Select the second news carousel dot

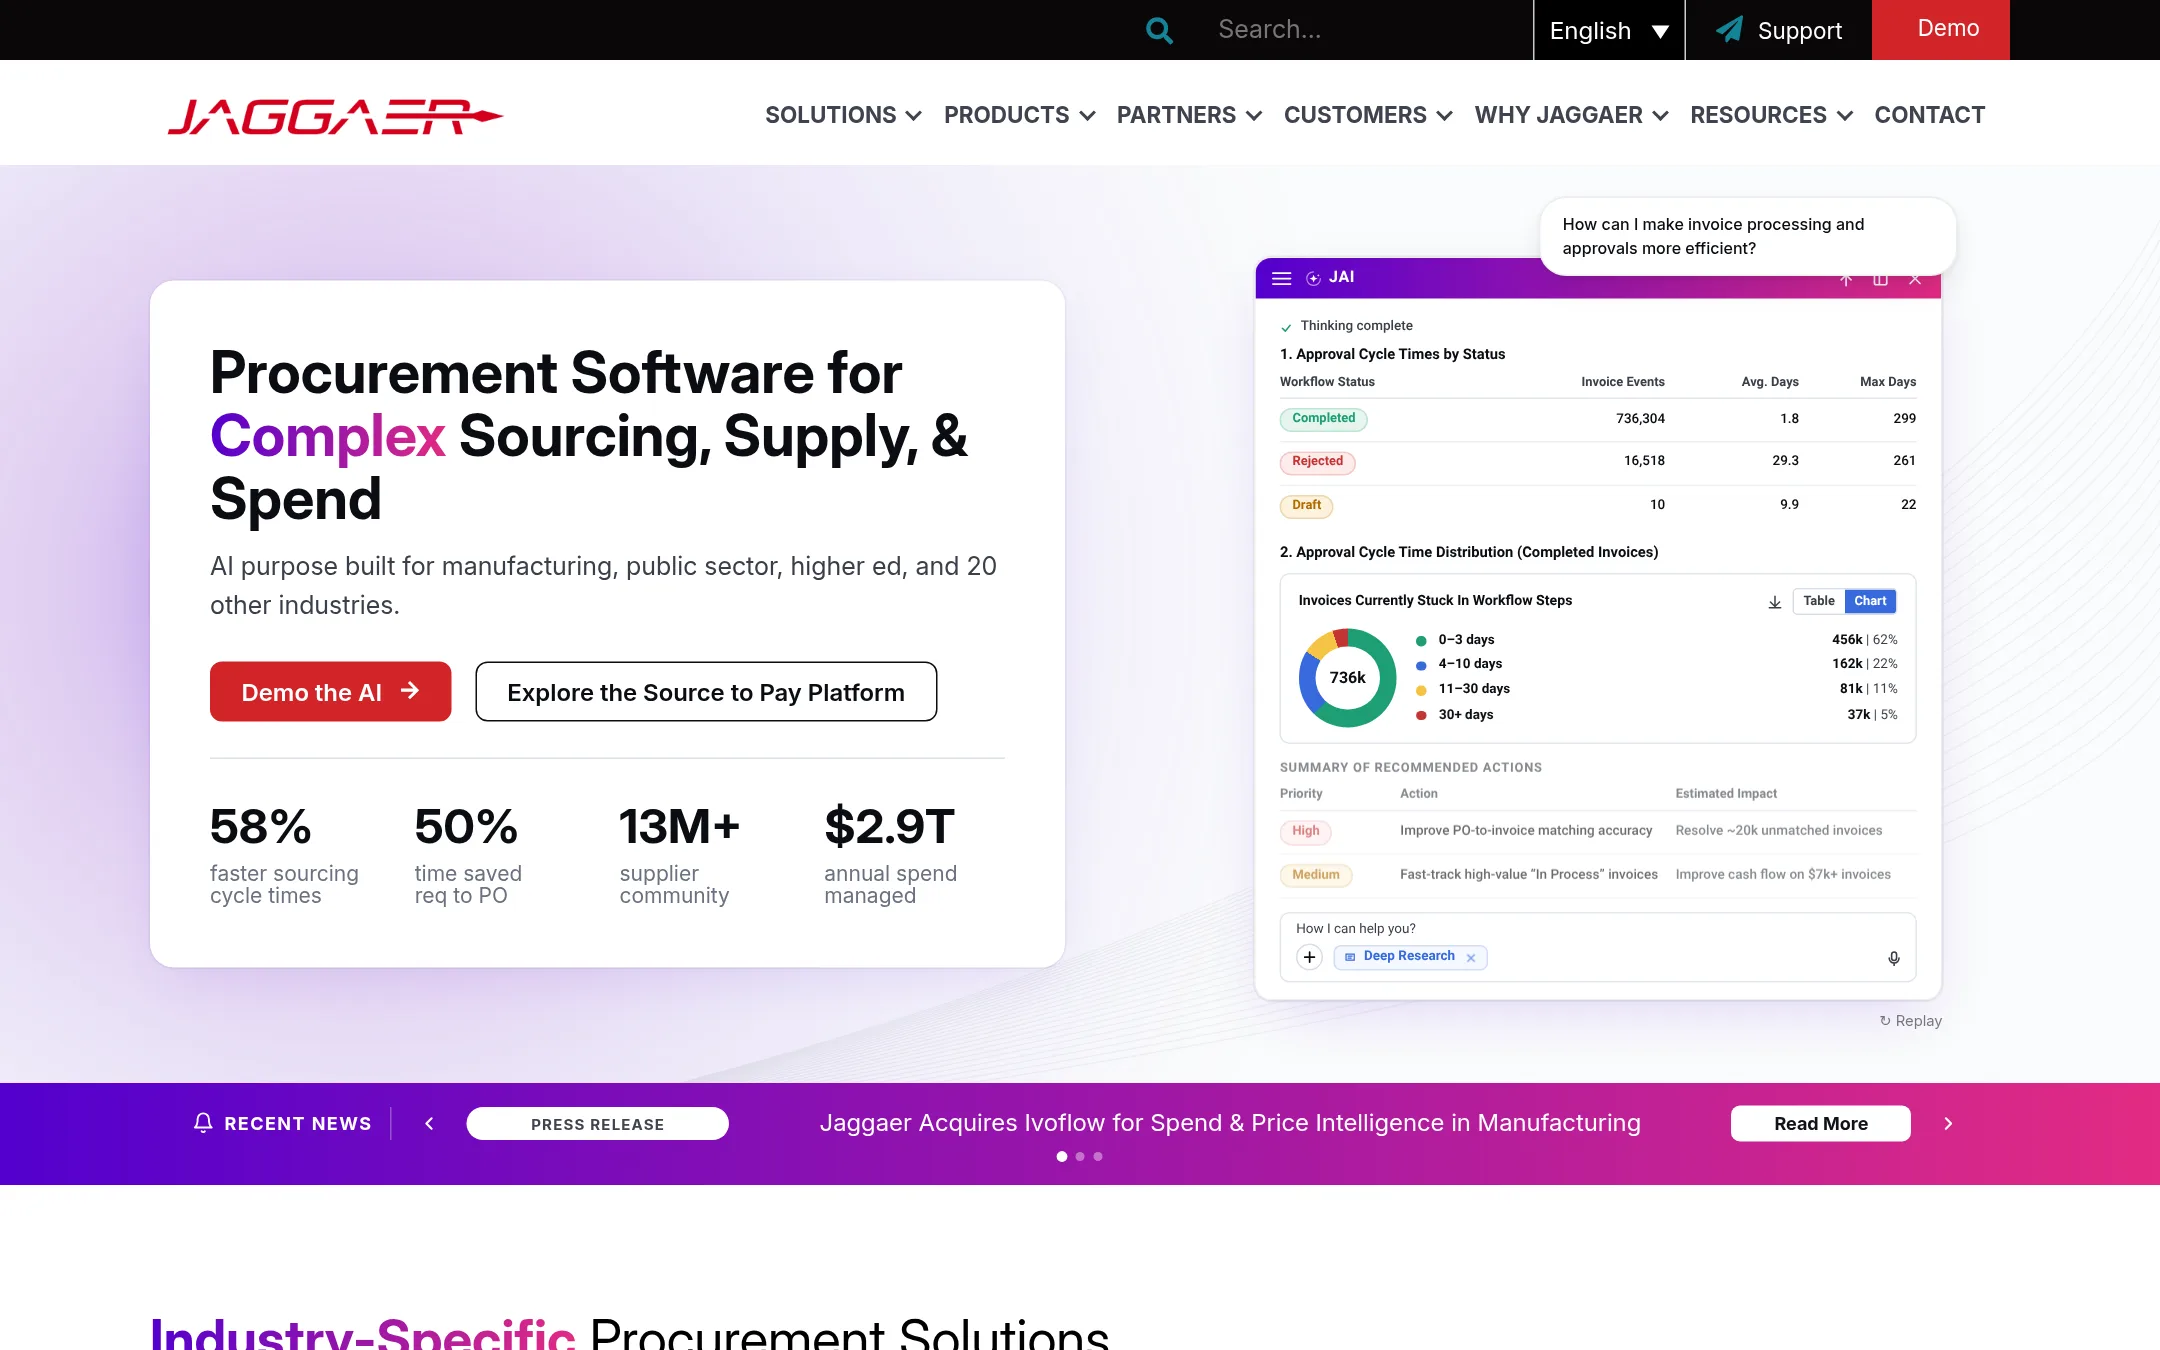pyautogui.click(x=1080, y=1157)
